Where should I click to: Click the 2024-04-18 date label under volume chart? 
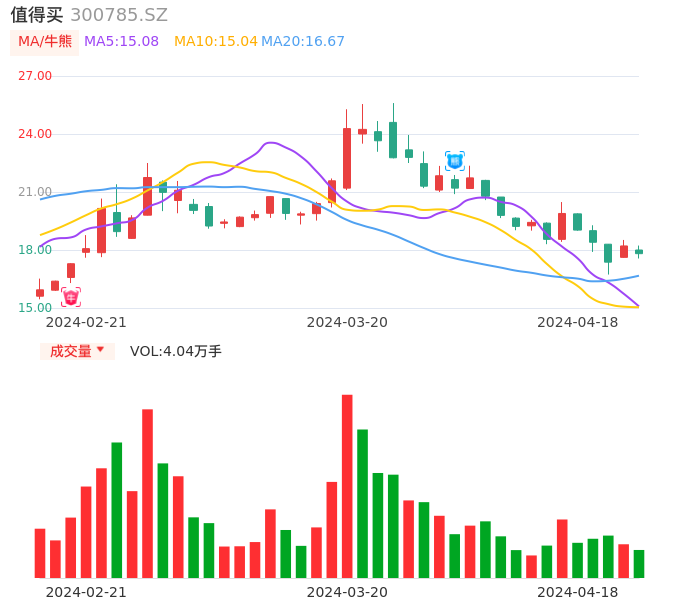tap(577, 592)
